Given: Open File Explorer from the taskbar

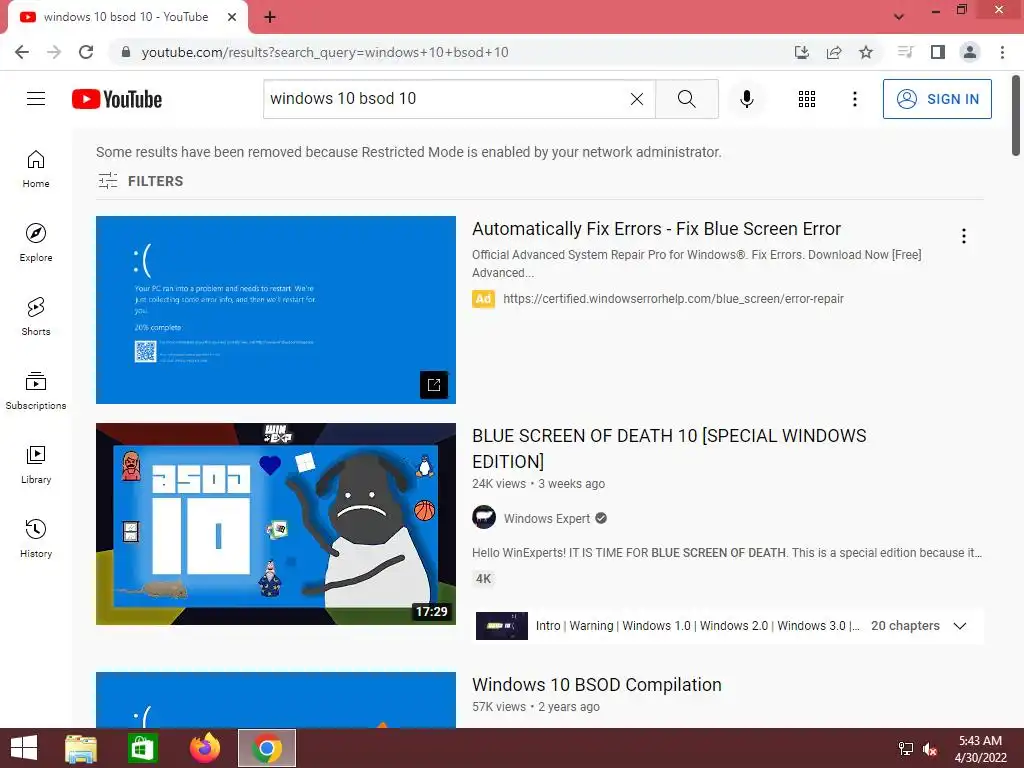Looking at the screenshot, I should tap(81, 748).
